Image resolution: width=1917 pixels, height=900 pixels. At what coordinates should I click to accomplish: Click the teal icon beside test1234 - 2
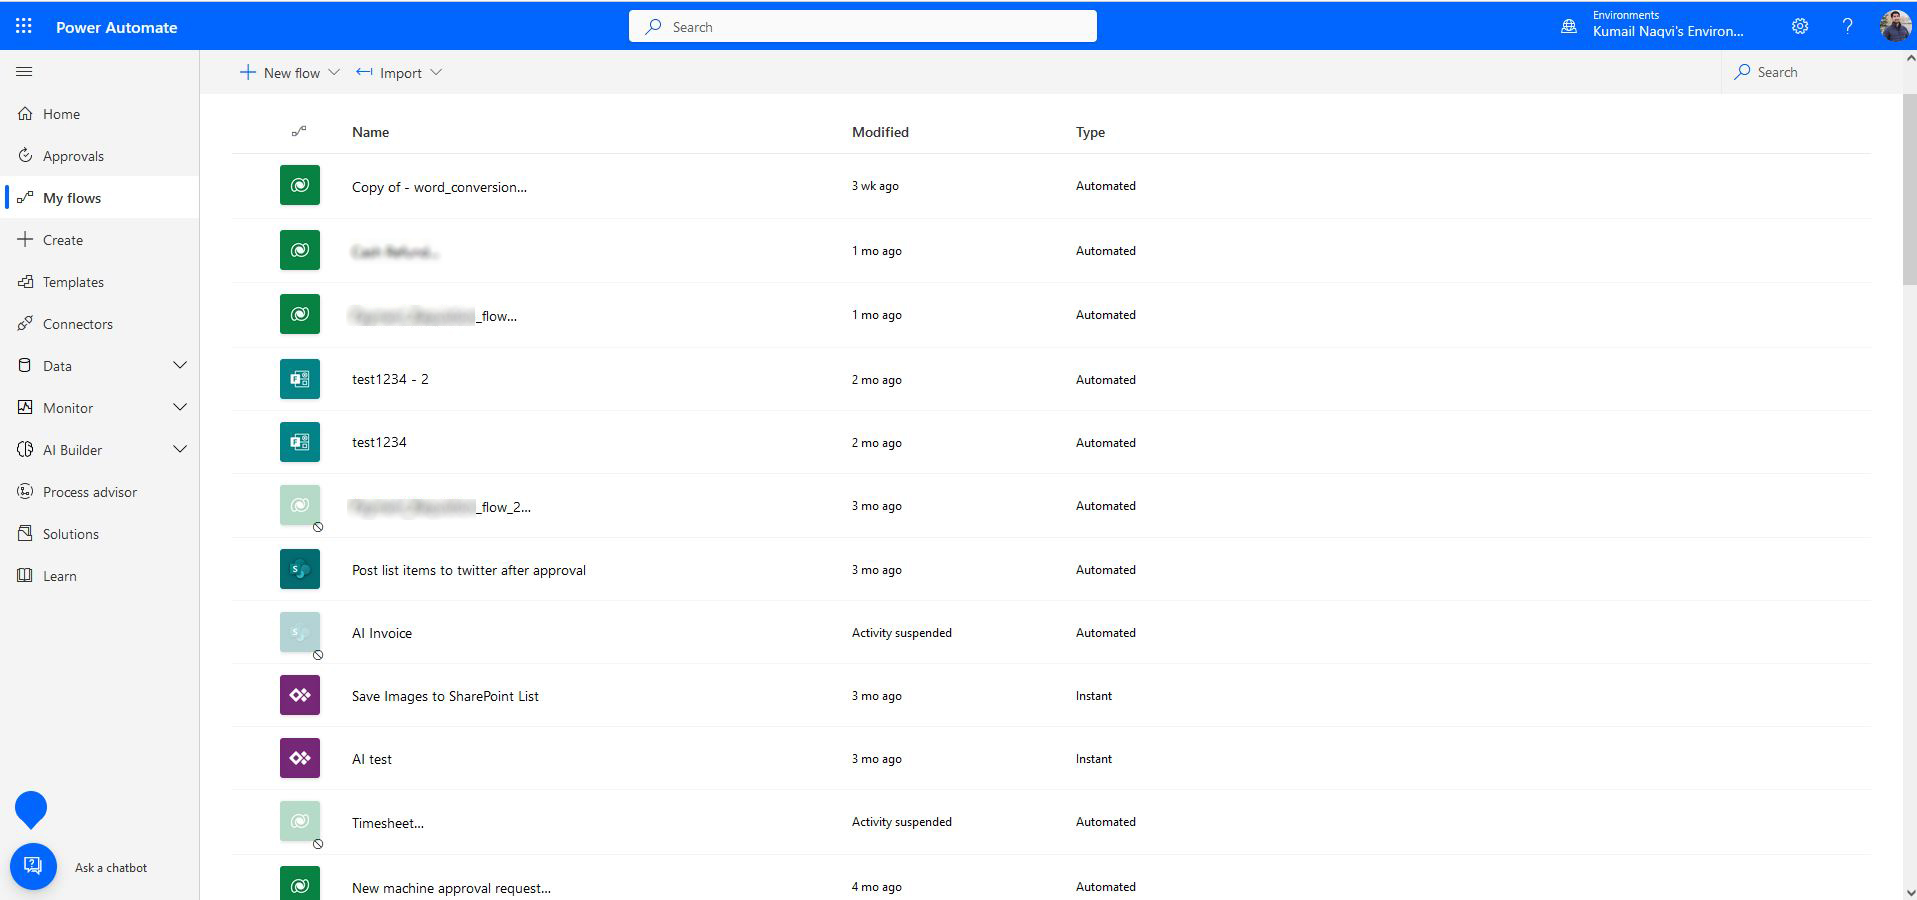pos(300,380)
